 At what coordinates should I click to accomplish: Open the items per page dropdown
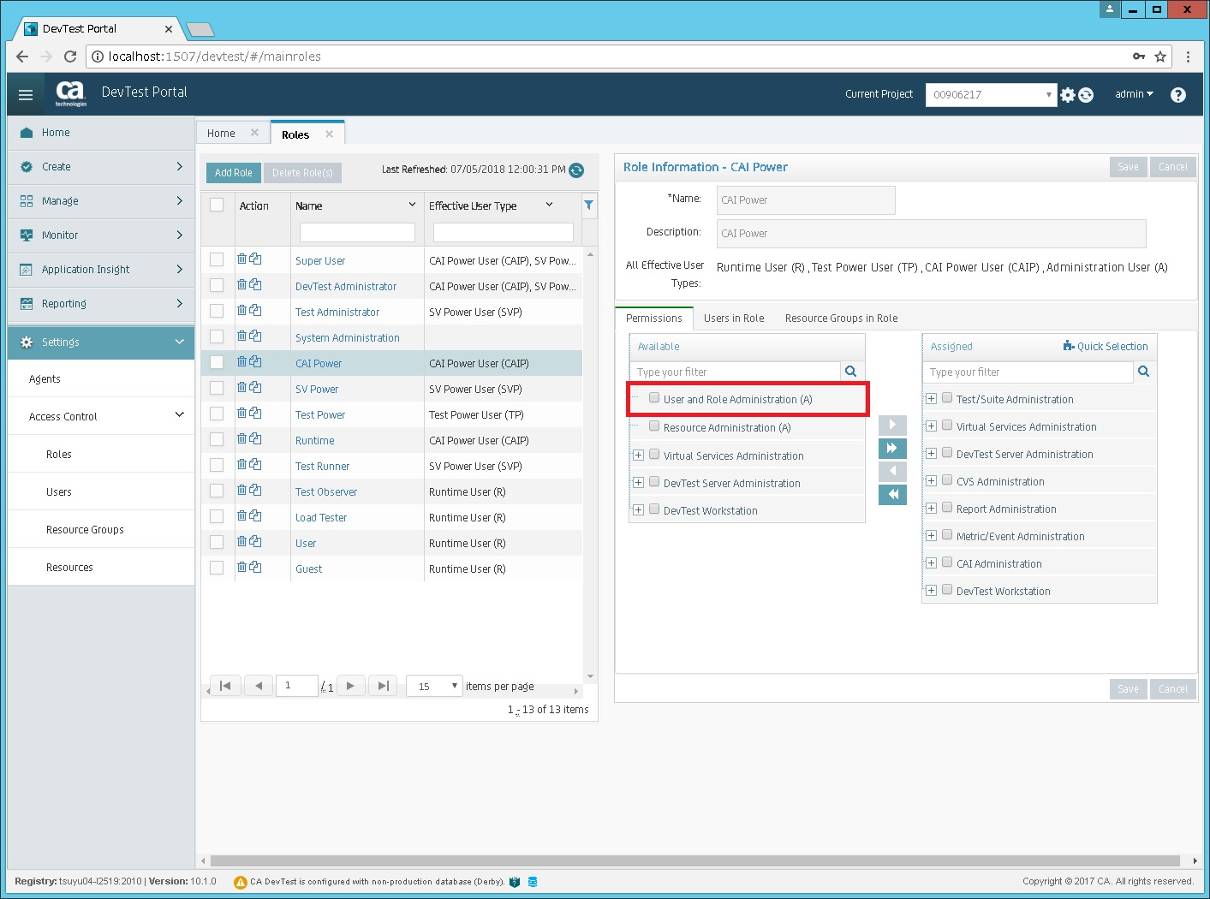[434, 686]
